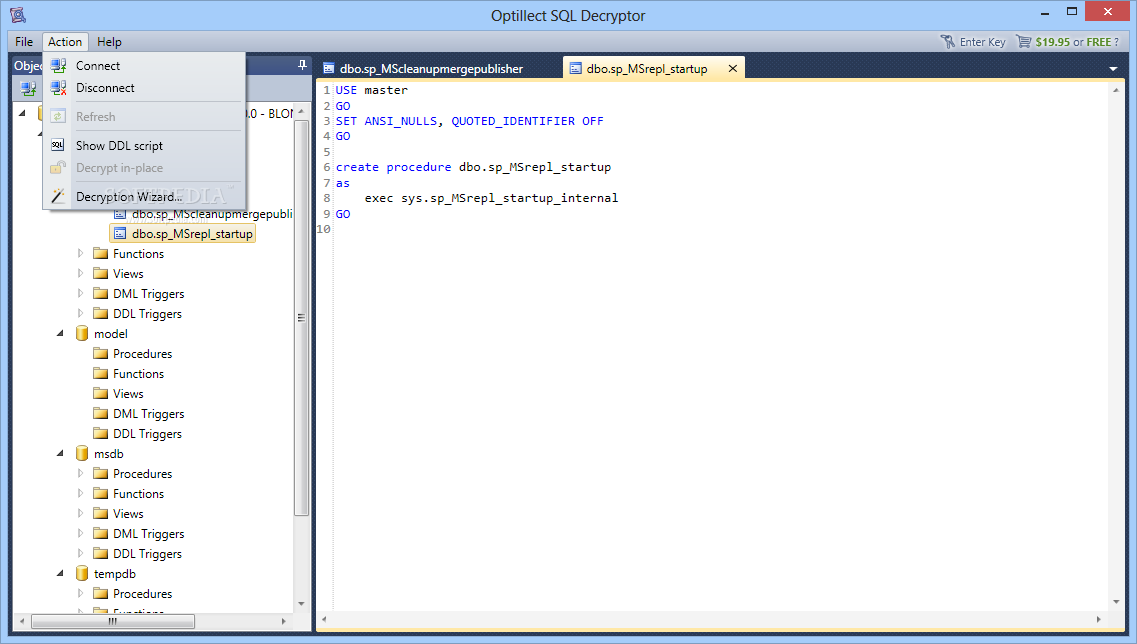Click the Enter Key link
Image resolution: width=1137 pixels, height=644 pixels.
coord(983,42)
